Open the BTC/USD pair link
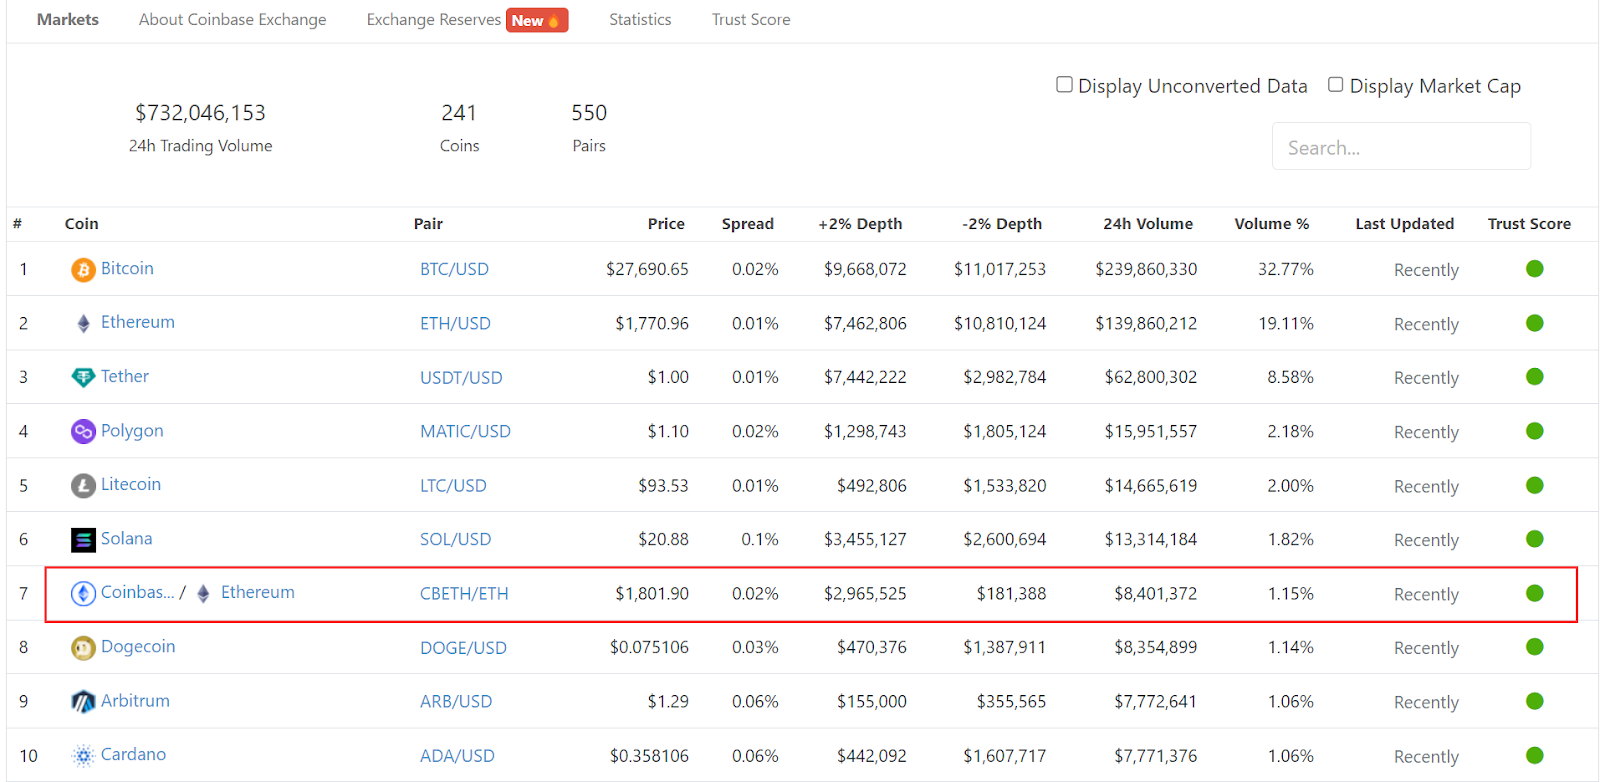 tap(454, 269)
